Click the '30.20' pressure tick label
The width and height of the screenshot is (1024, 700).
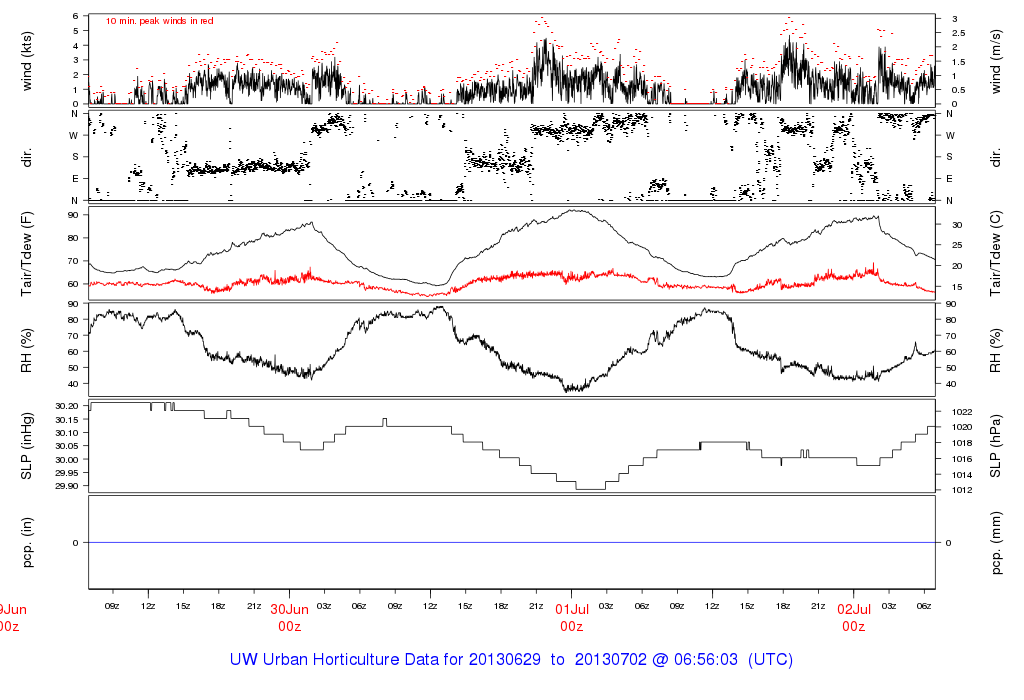67,406
